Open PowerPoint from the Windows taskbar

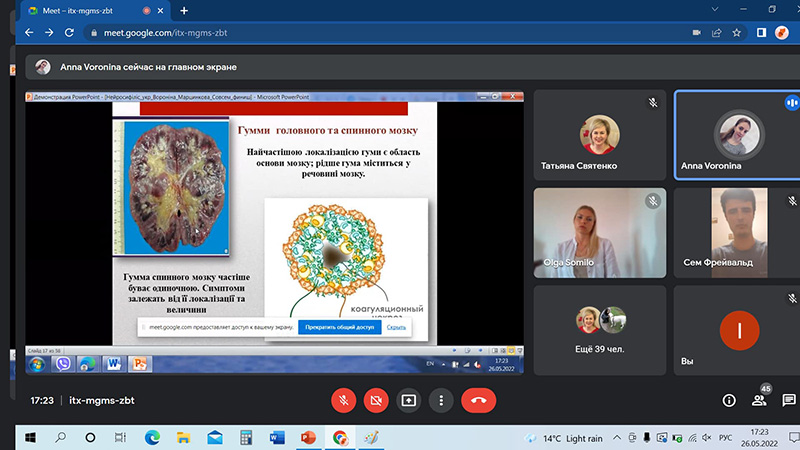click(308, 438)
